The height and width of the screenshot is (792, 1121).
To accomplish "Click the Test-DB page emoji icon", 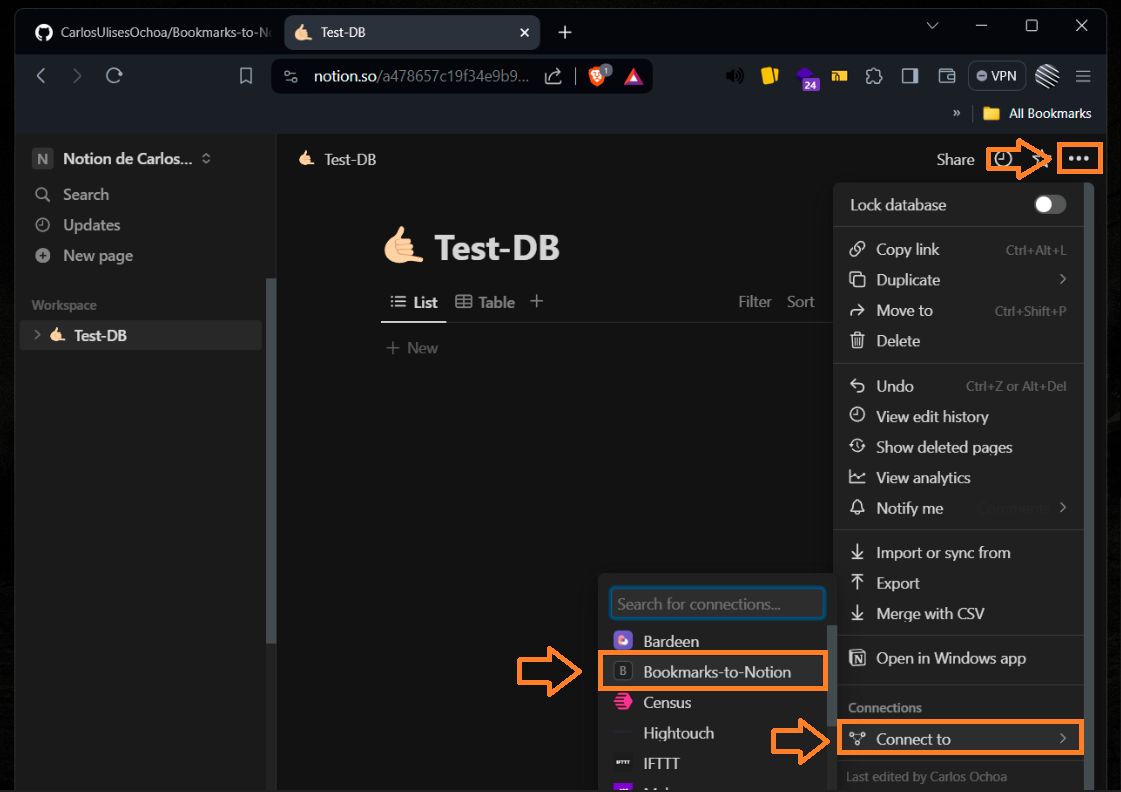I will click(403, 245).
